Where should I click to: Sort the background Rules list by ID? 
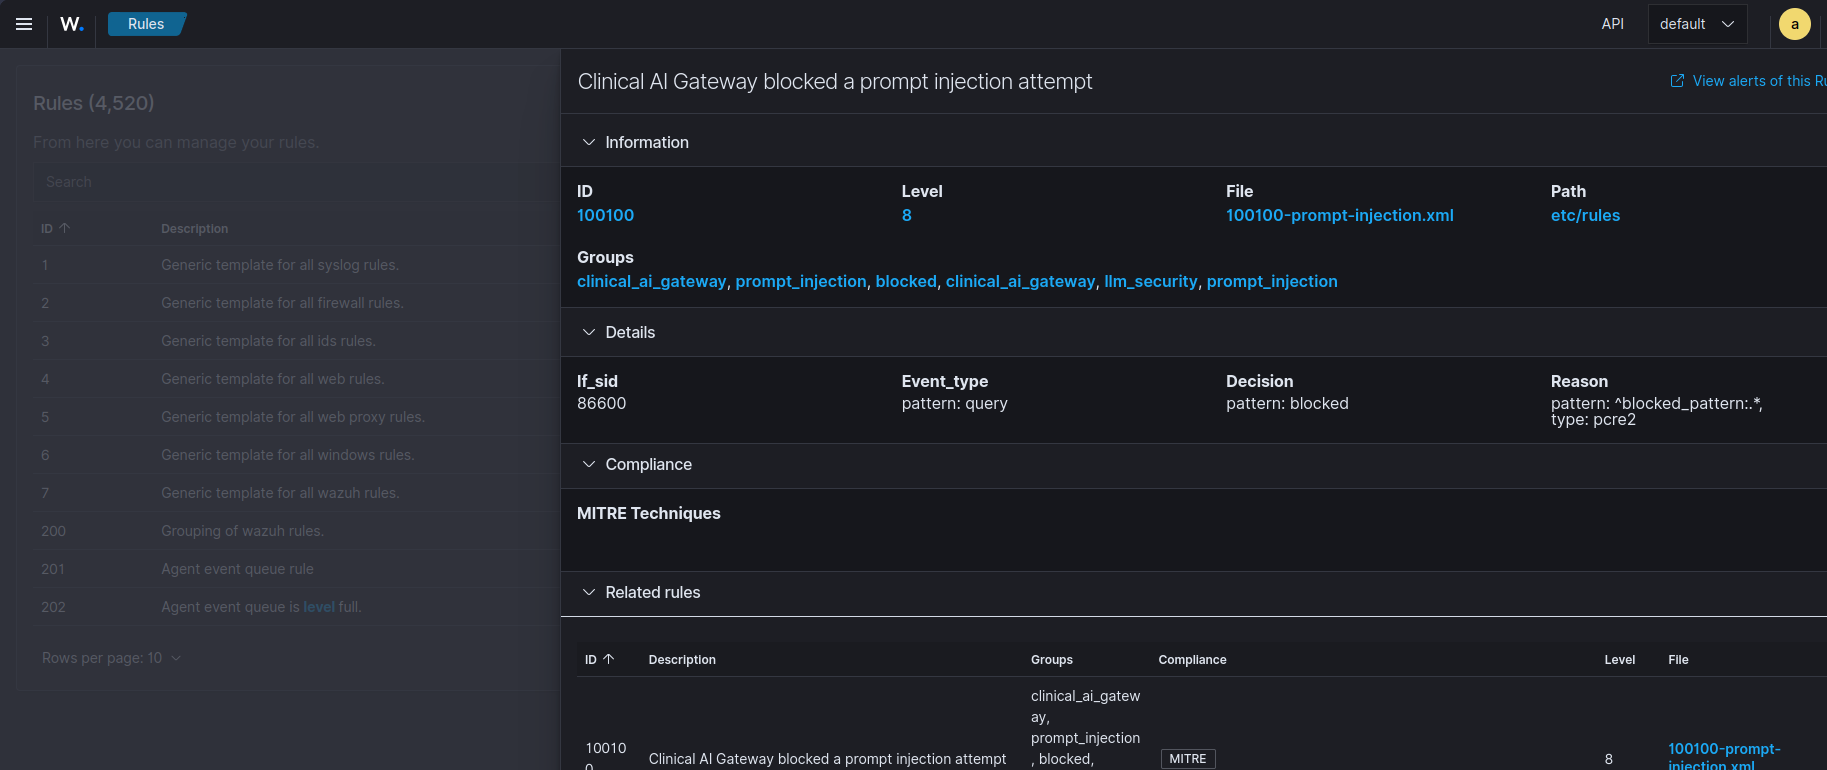56,229
